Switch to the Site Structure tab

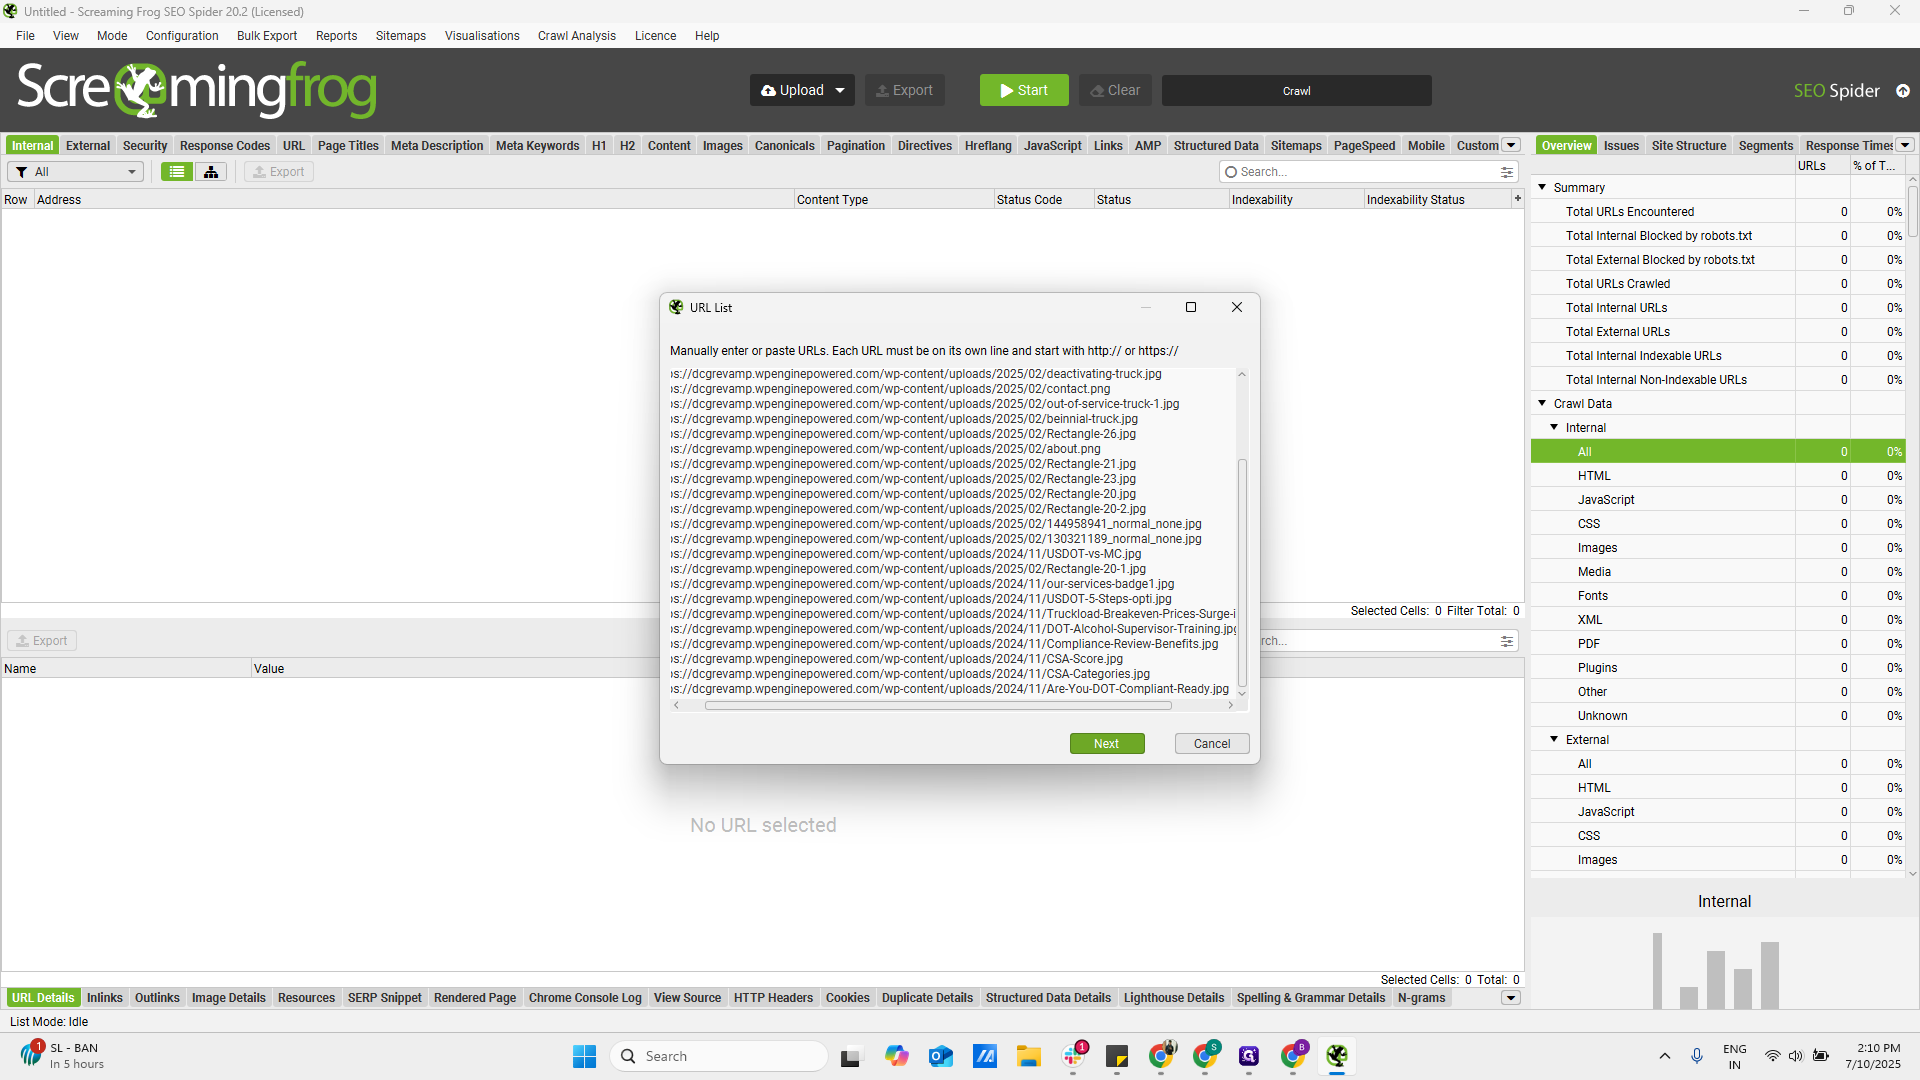pos(1688,145)
